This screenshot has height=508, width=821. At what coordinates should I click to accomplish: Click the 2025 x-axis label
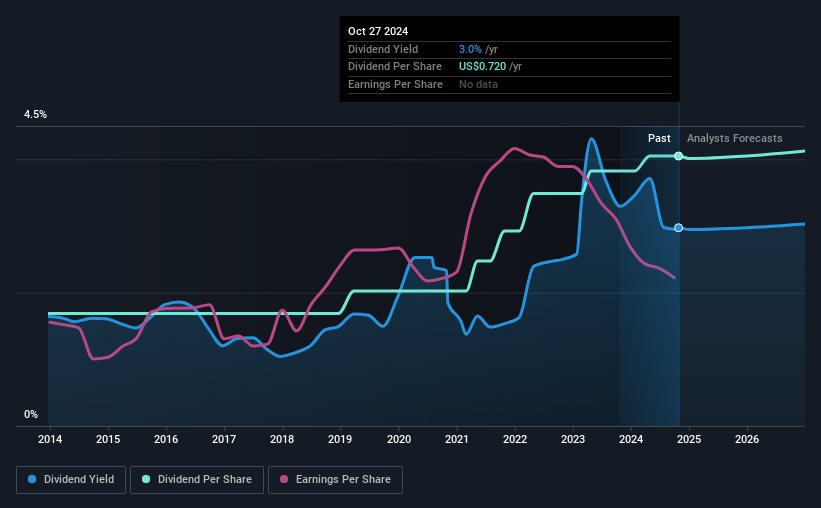(x=689, y=439)
